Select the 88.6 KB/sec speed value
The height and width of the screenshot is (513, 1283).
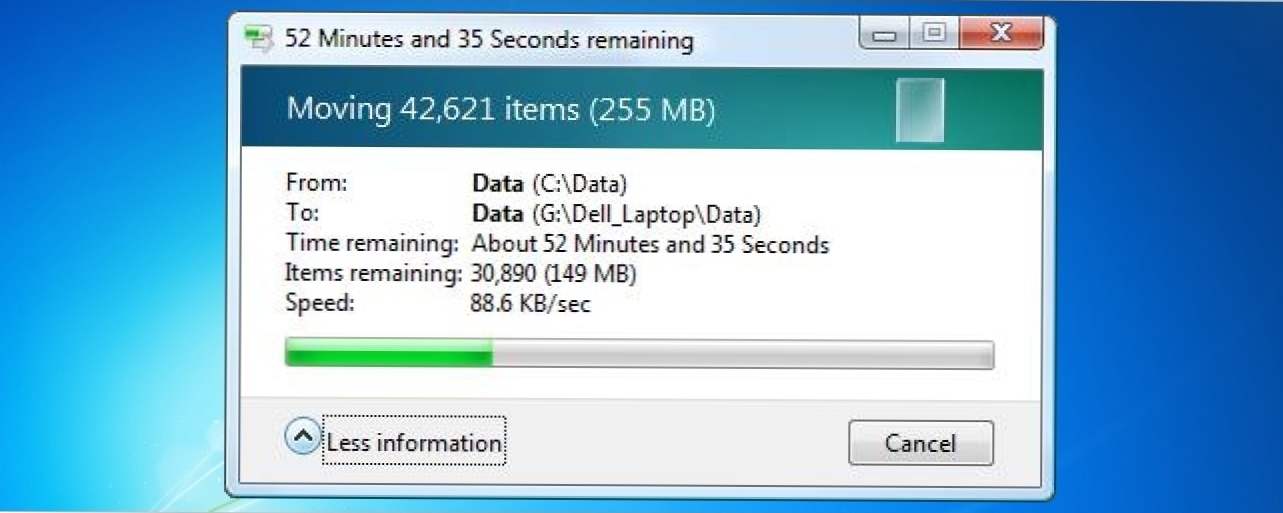point(530,303)
